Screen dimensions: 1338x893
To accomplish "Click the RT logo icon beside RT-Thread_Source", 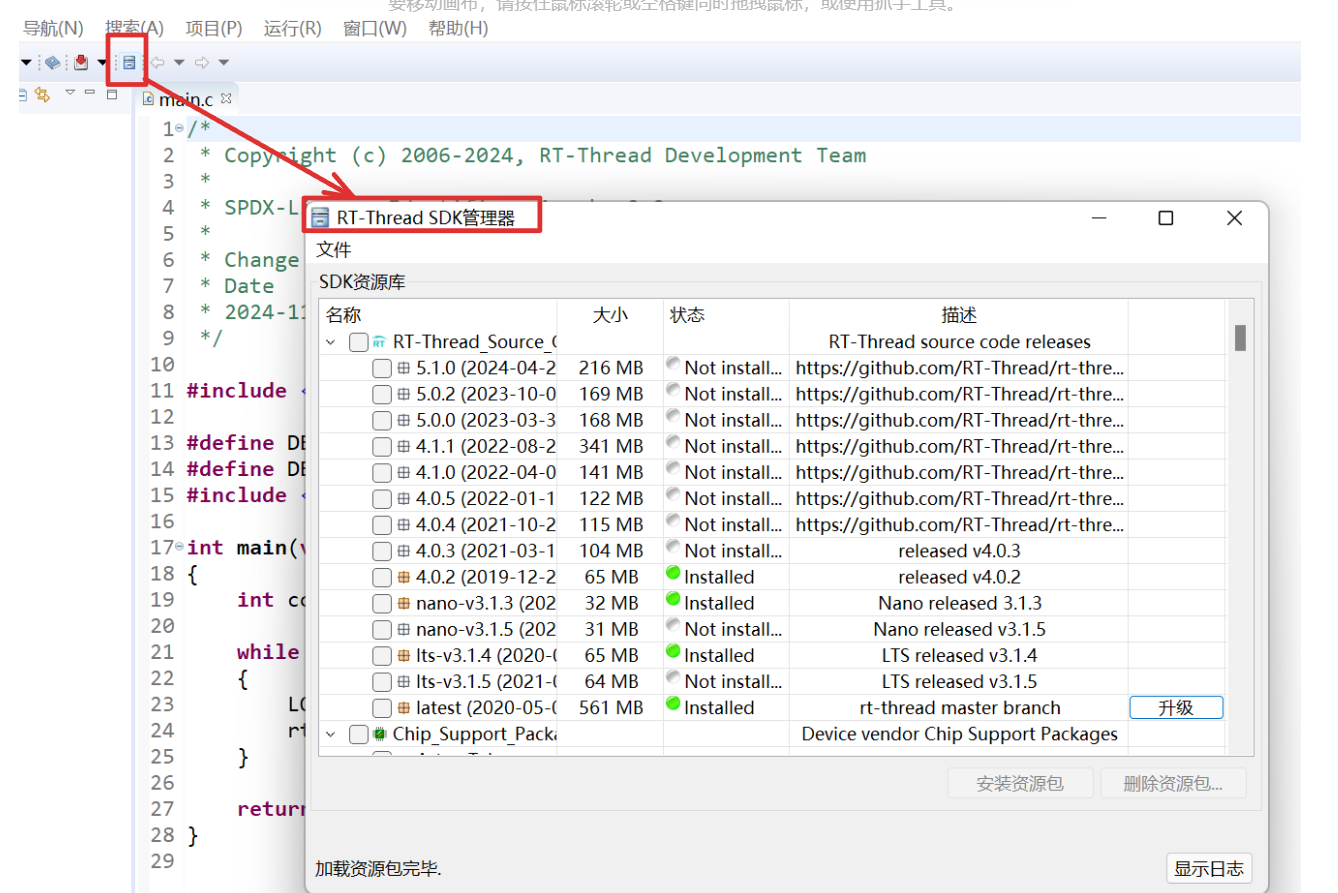I will [380, 342].
